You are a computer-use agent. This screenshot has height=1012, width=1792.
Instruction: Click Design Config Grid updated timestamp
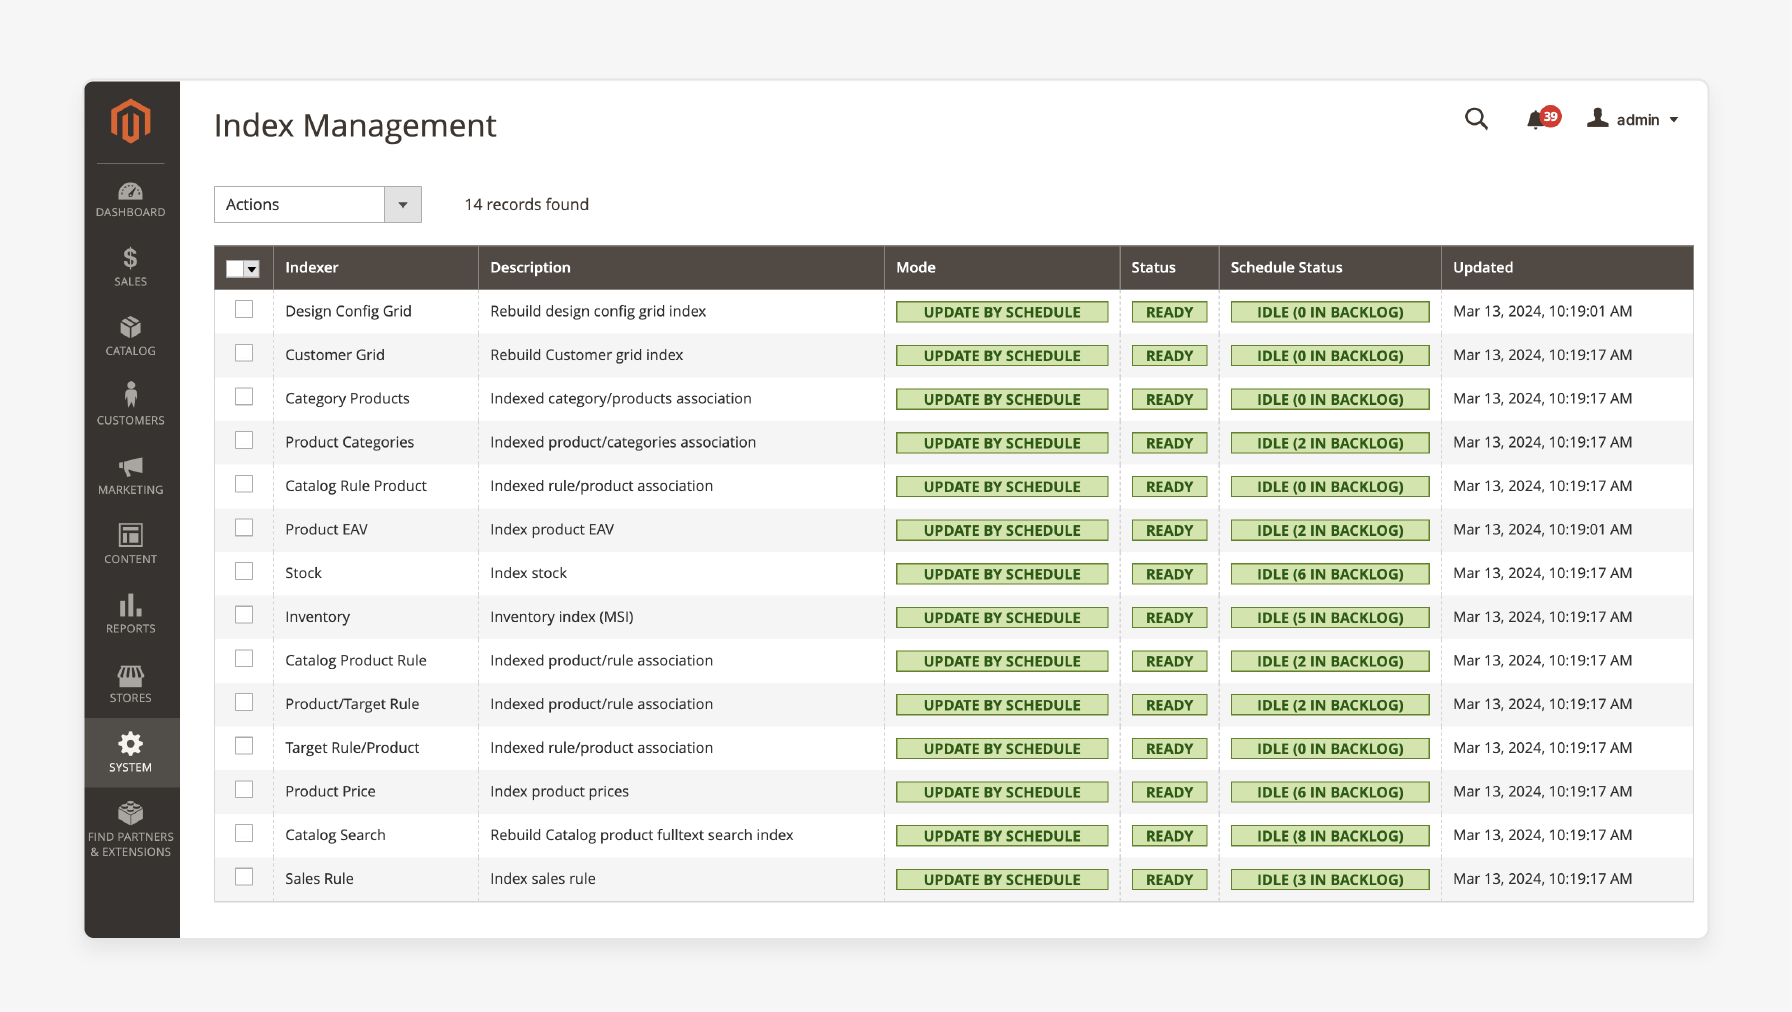(1542, 311)
